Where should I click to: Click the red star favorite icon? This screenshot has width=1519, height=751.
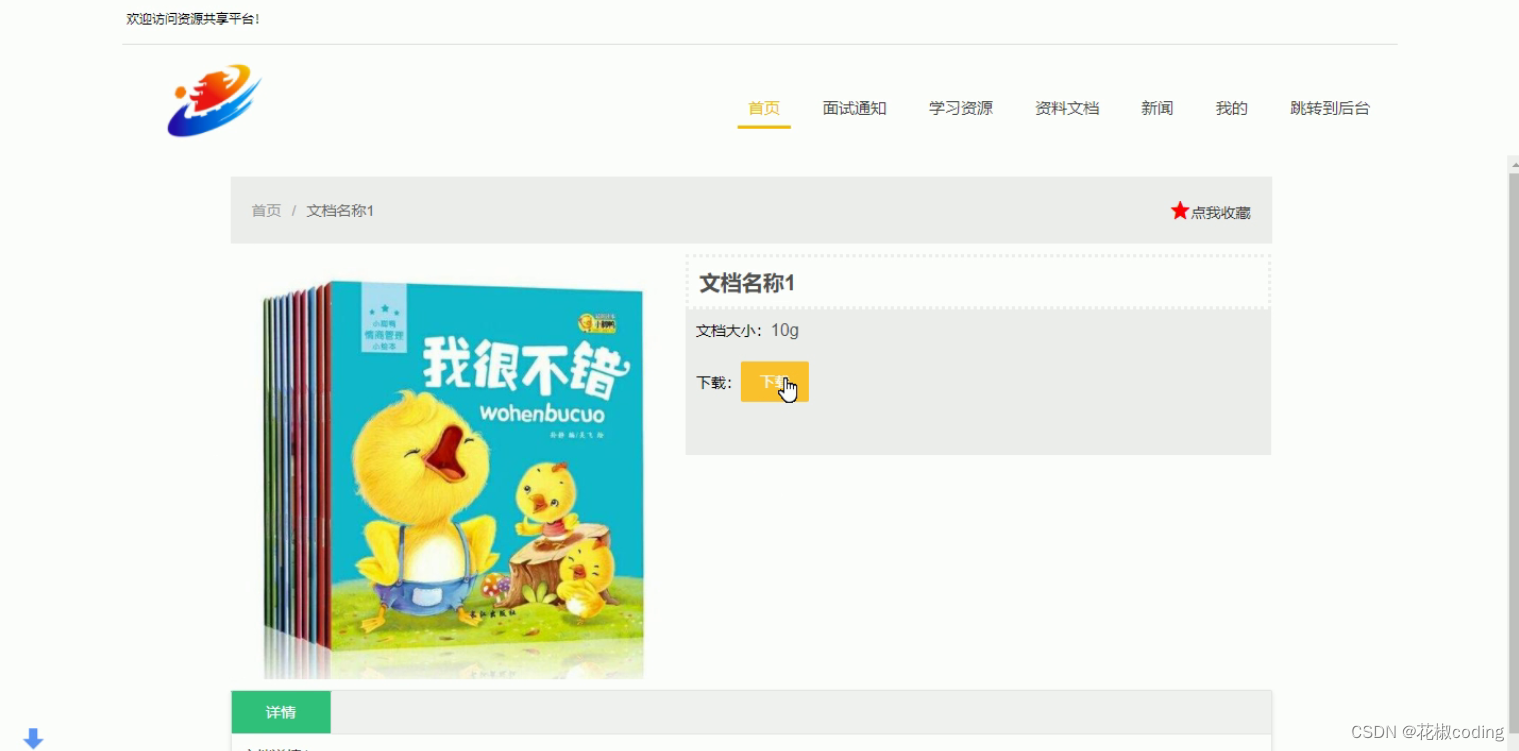click(1179, 210)
